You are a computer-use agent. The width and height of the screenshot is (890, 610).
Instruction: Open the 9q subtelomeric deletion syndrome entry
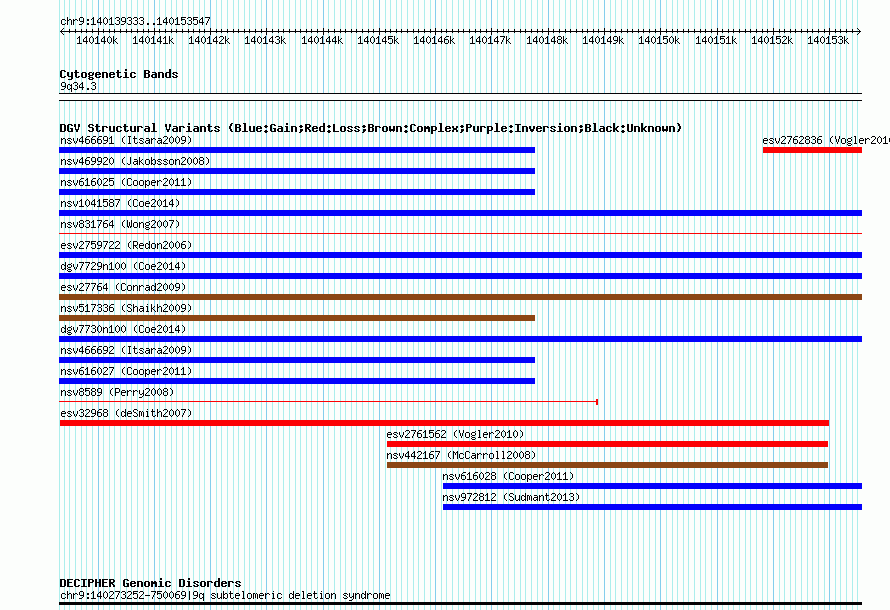click(x=225, y=595)
